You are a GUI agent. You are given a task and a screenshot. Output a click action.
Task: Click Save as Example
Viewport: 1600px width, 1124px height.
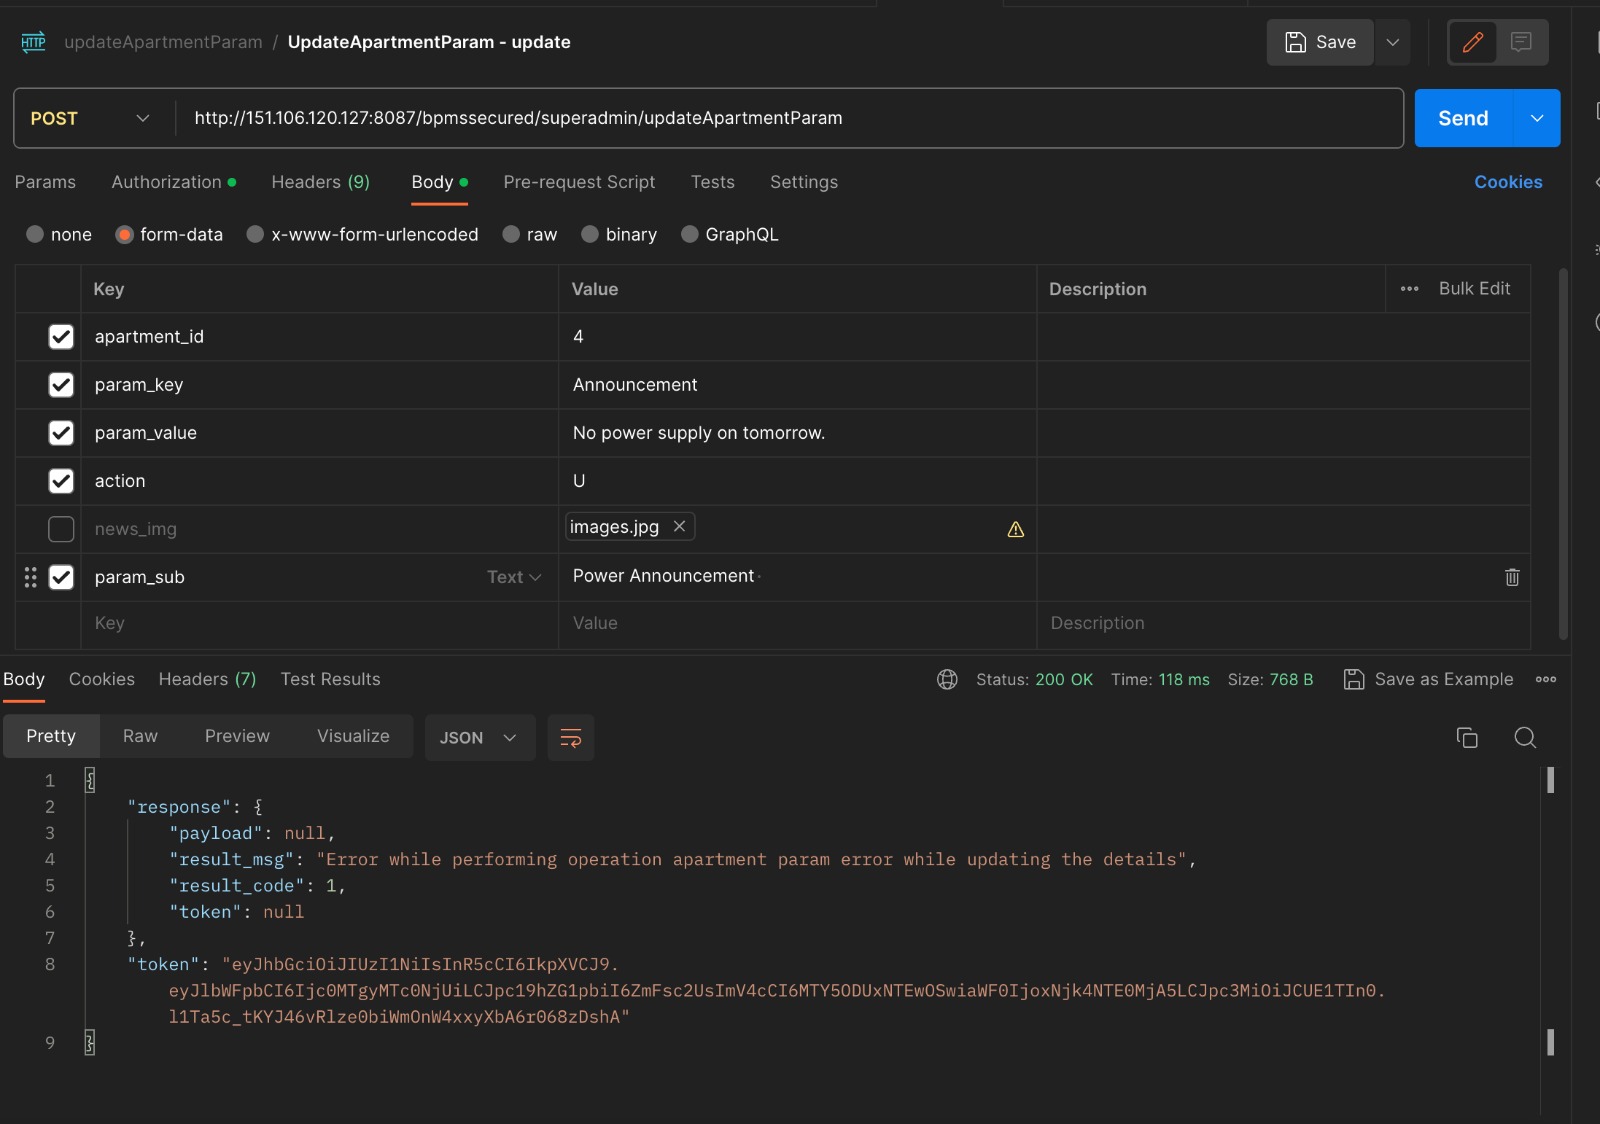[x=1429, y=680]
